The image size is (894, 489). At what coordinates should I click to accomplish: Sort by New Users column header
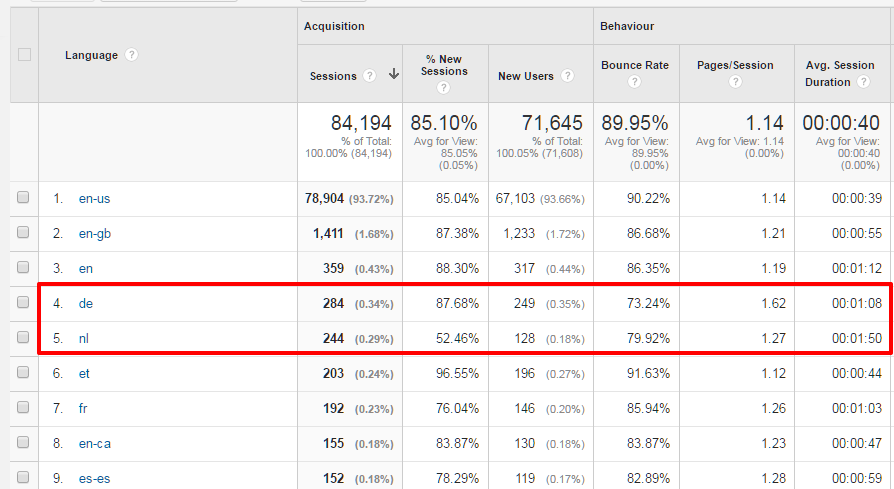tap(526, 76)
